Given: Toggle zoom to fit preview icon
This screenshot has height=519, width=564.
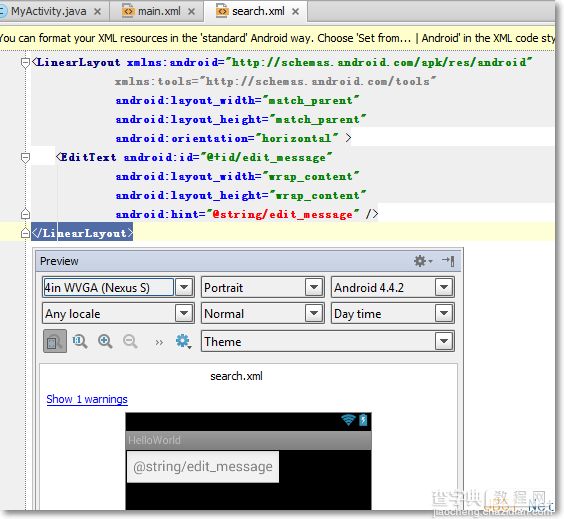Looking at the screenshot, I should click(55, 341).
